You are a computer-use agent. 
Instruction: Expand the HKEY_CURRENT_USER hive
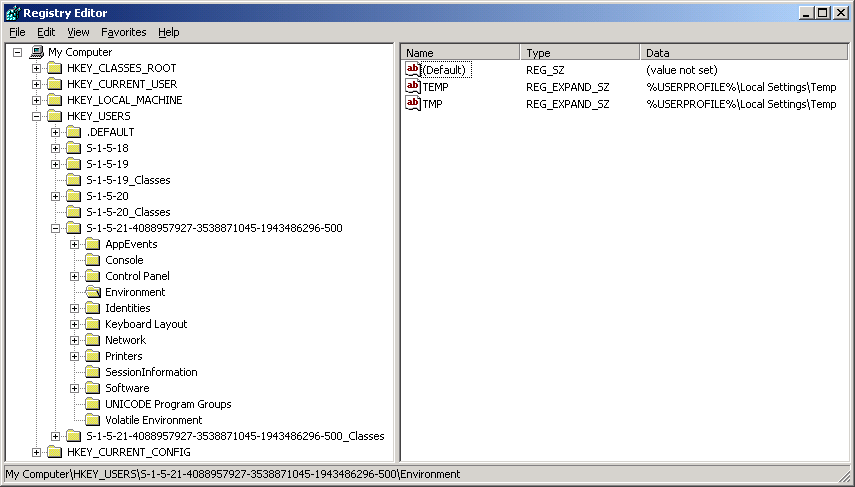pos(36,84)
